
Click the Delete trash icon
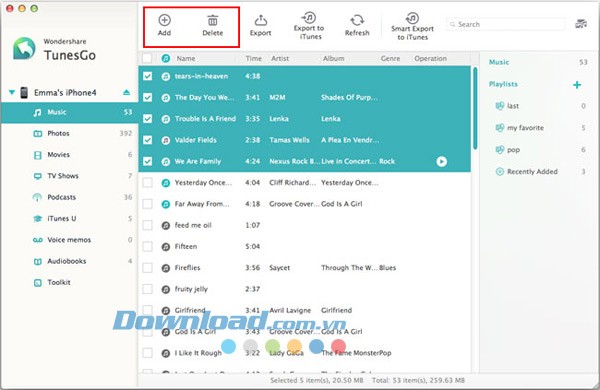213,20
